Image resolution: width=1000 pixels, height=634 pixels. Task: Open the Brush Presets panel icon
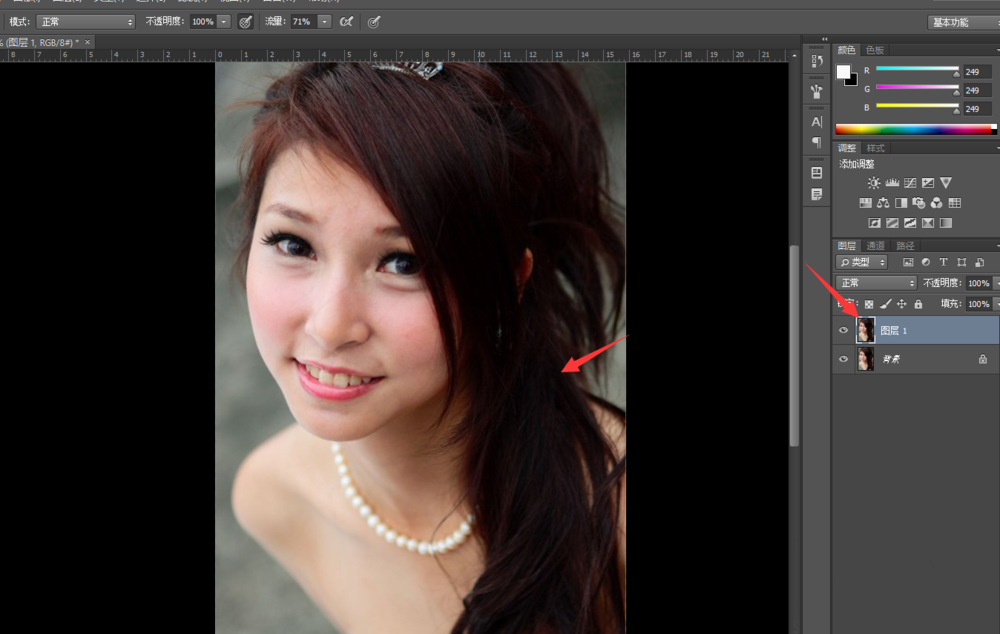(x=817, y=91)
